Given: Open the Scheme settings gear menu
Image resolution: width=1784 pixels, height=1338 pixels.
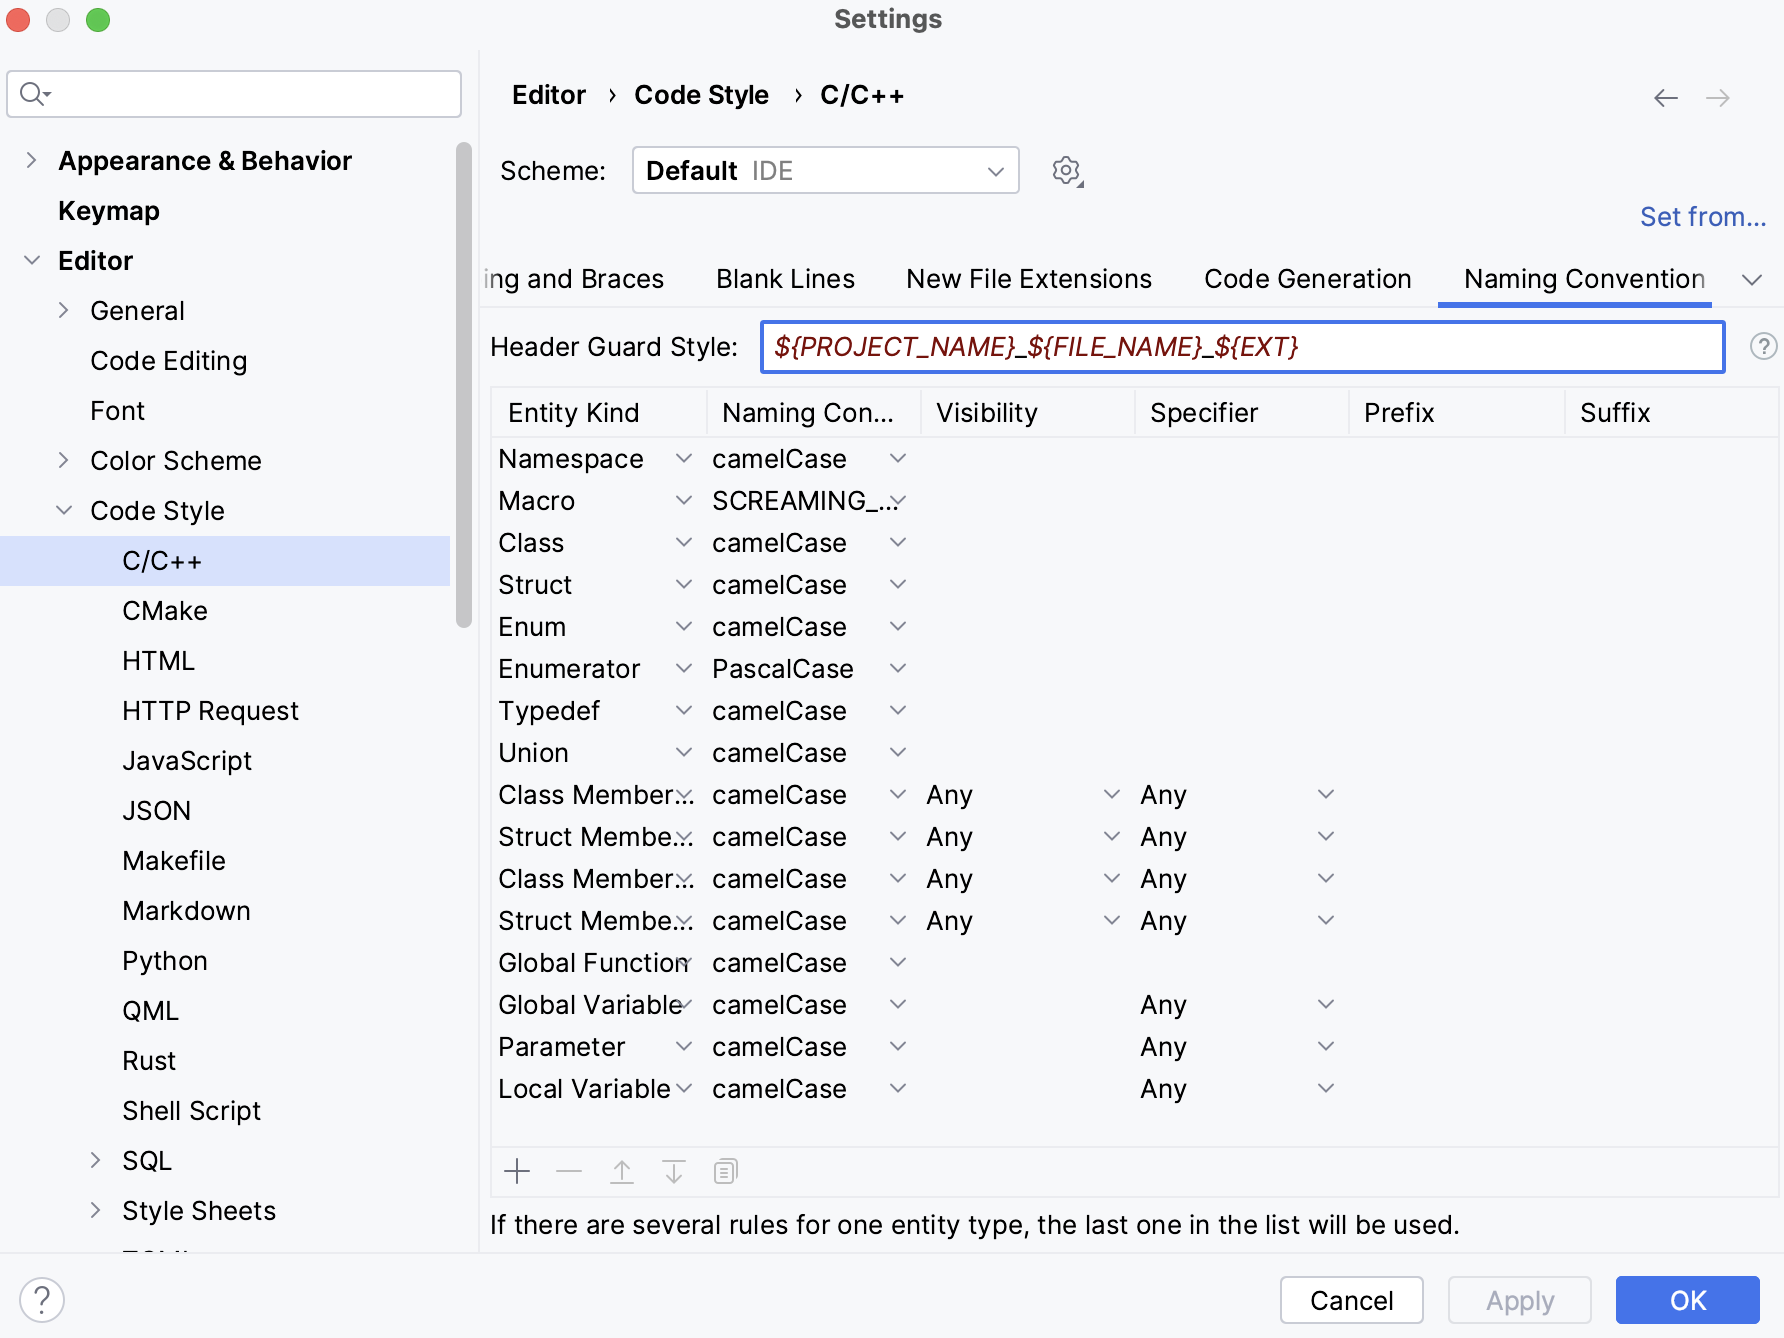Looking at the screenshot, I should coord(1066,170).
